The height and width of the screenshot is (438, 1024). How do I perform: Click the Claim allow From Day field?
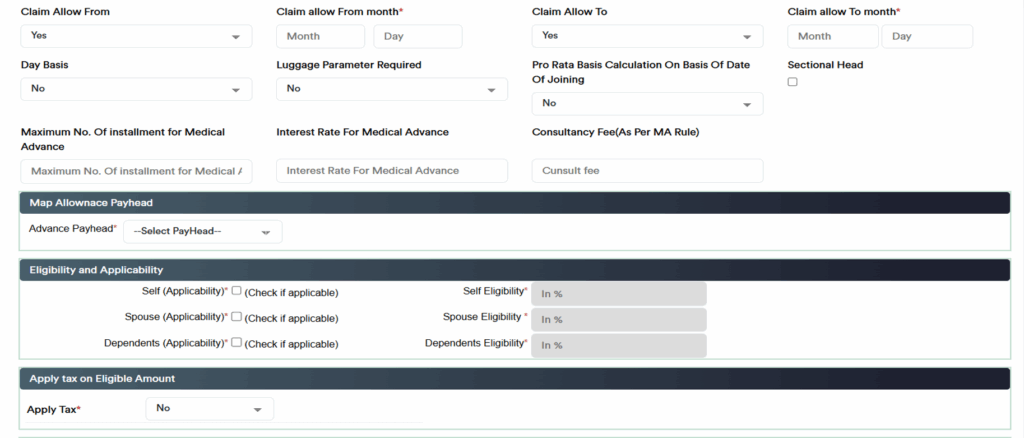[417, 37]
